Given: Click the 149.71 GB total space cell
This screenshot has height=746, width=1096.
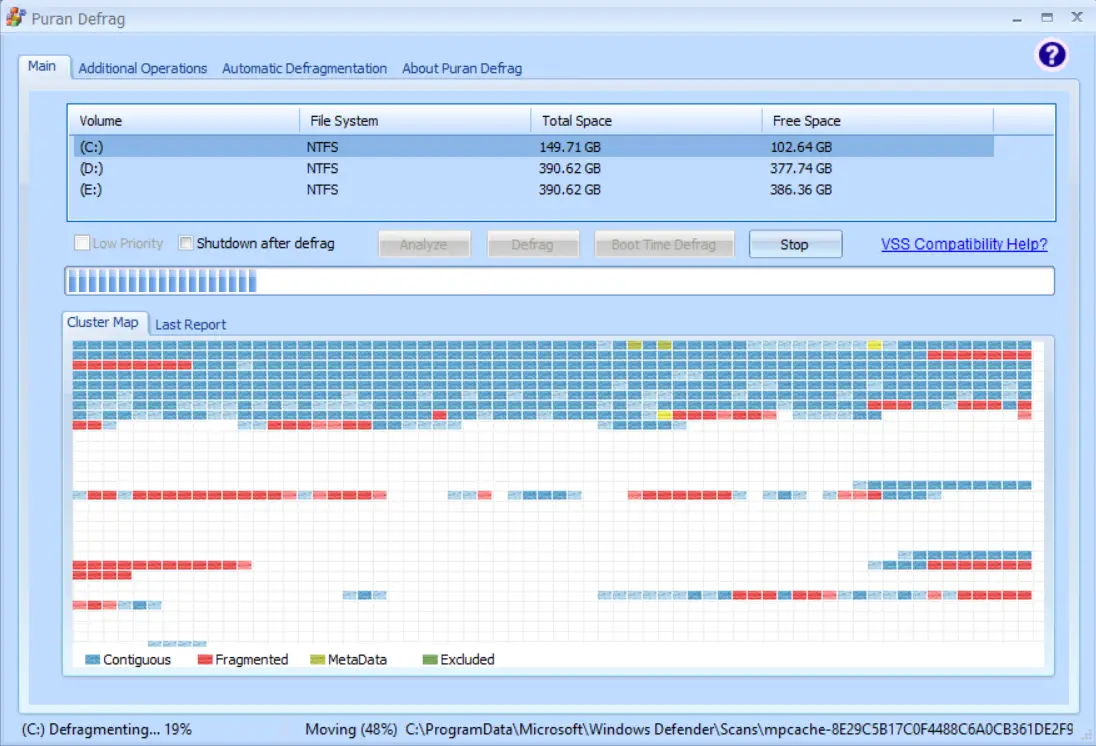Looking at the screenshot, I should [570, 147].
